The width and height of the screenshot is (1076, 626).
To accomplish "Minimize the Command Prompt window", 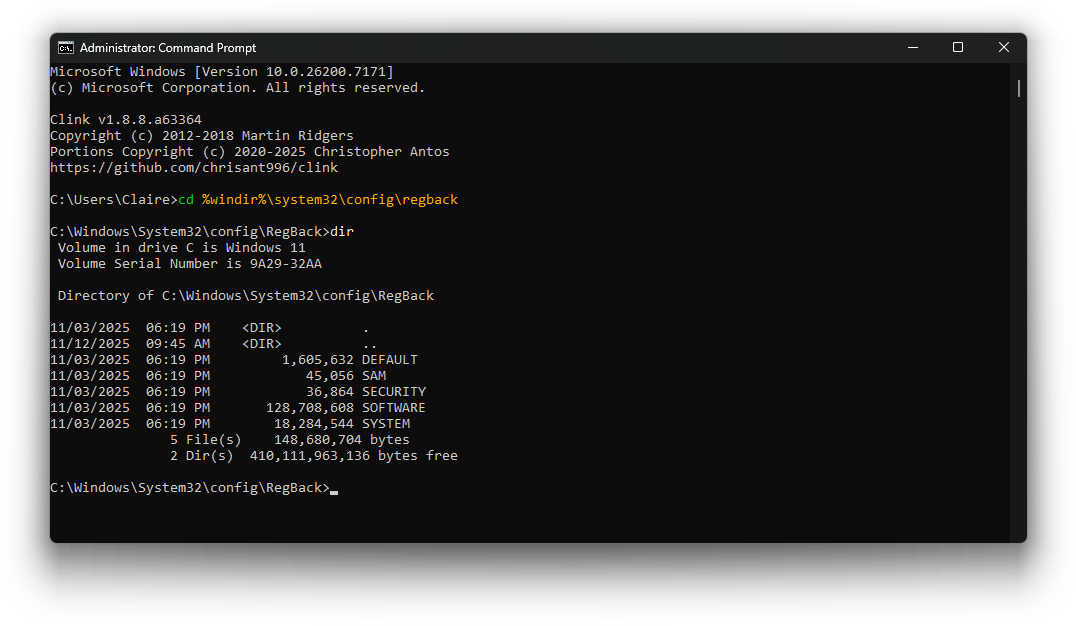I will pyautogui.click(x=913, y=47).
